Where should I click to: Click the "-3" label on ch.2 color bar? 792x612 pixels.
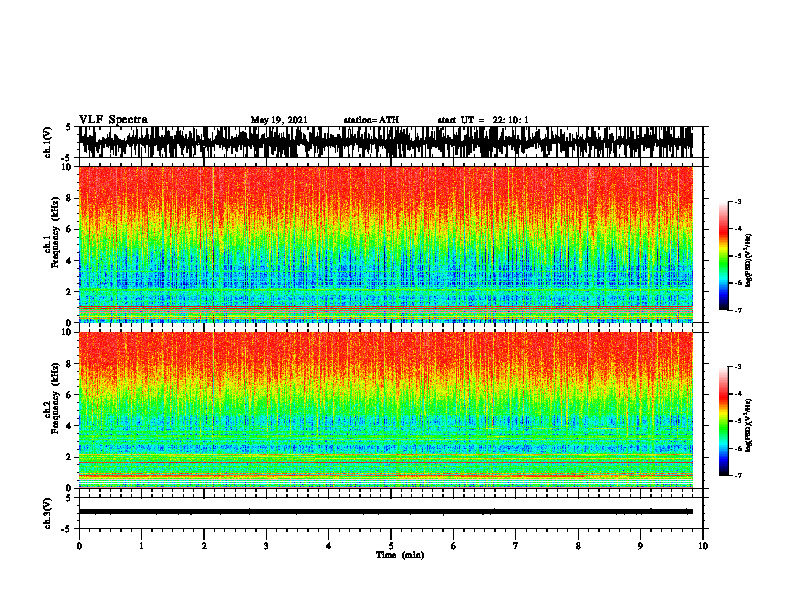pyautogui.click(x=738, y=367)
